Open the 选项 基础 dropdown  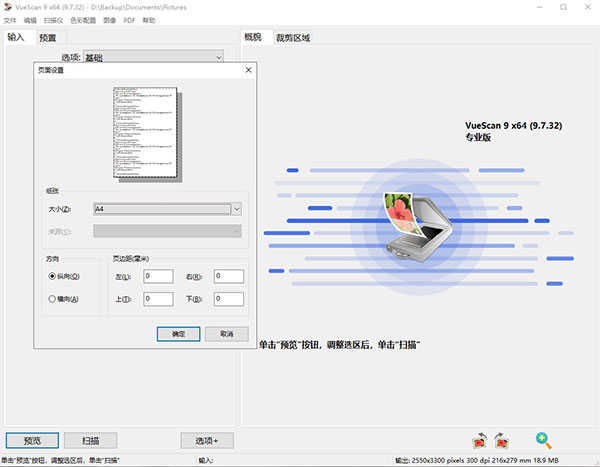[x=153, y=57]
